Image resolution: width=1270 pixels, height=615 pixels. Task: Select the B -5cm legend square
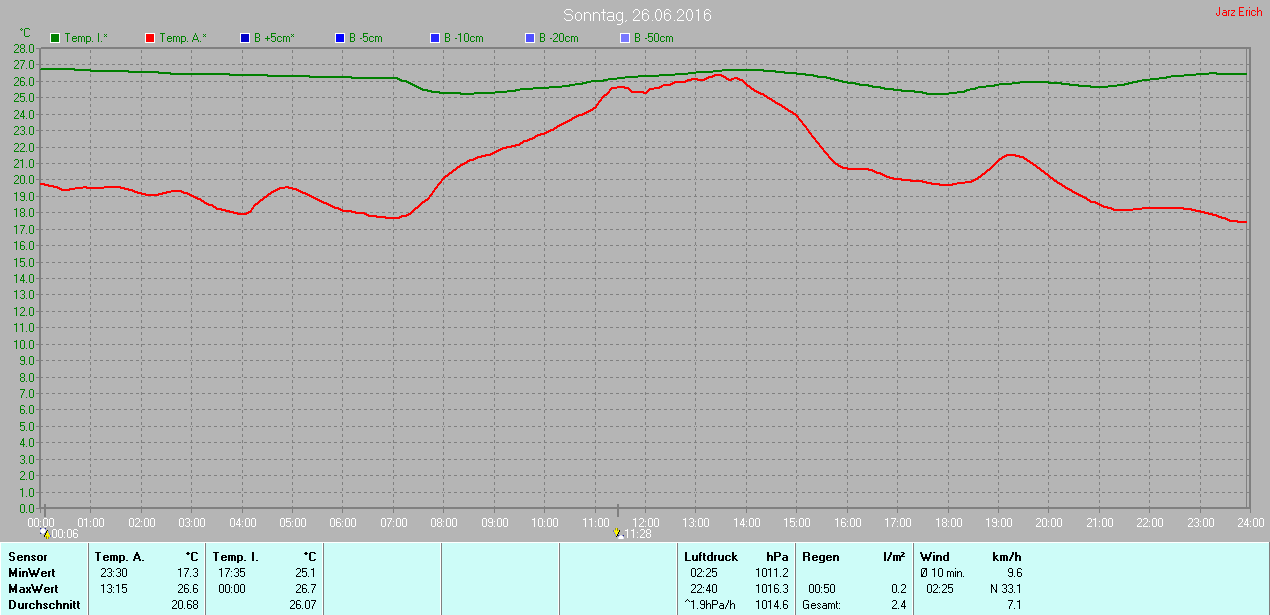click(340, 38)
